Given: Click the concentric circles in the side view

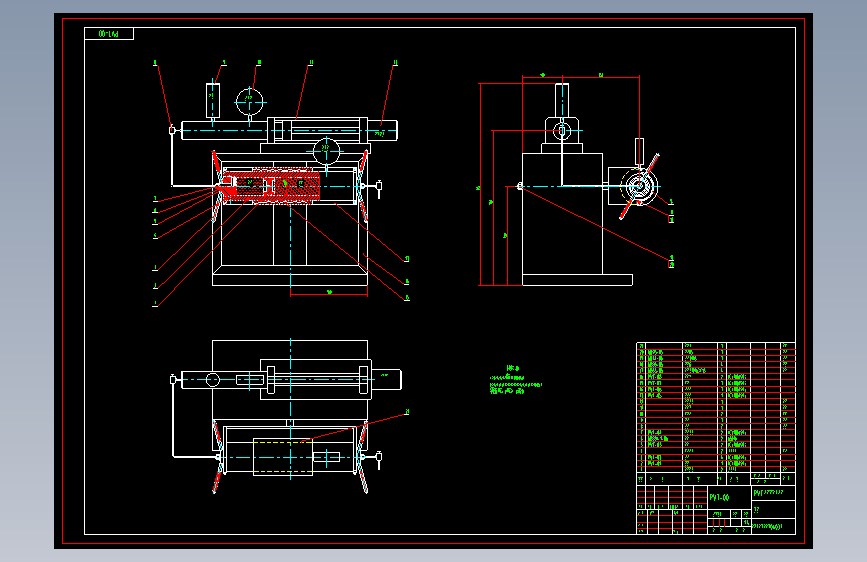Looking at the screenshot, I should [639, 186].
